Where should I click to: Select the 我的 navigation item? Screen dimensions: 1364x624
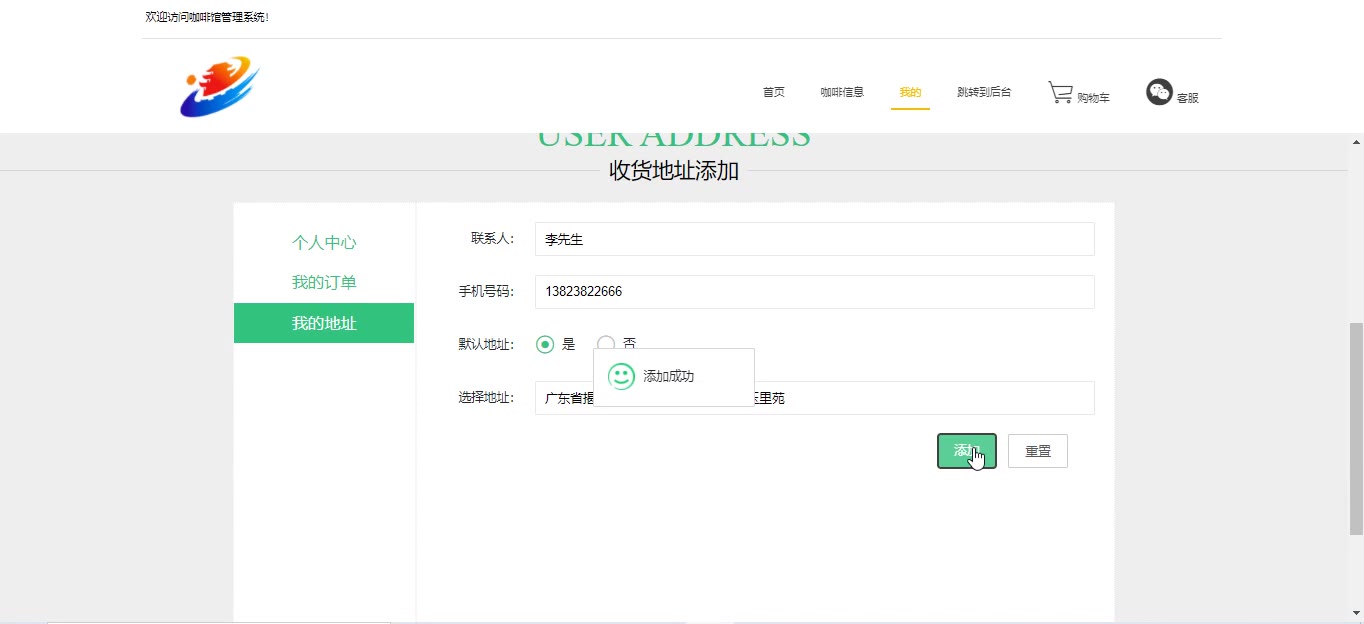(910, 92)
